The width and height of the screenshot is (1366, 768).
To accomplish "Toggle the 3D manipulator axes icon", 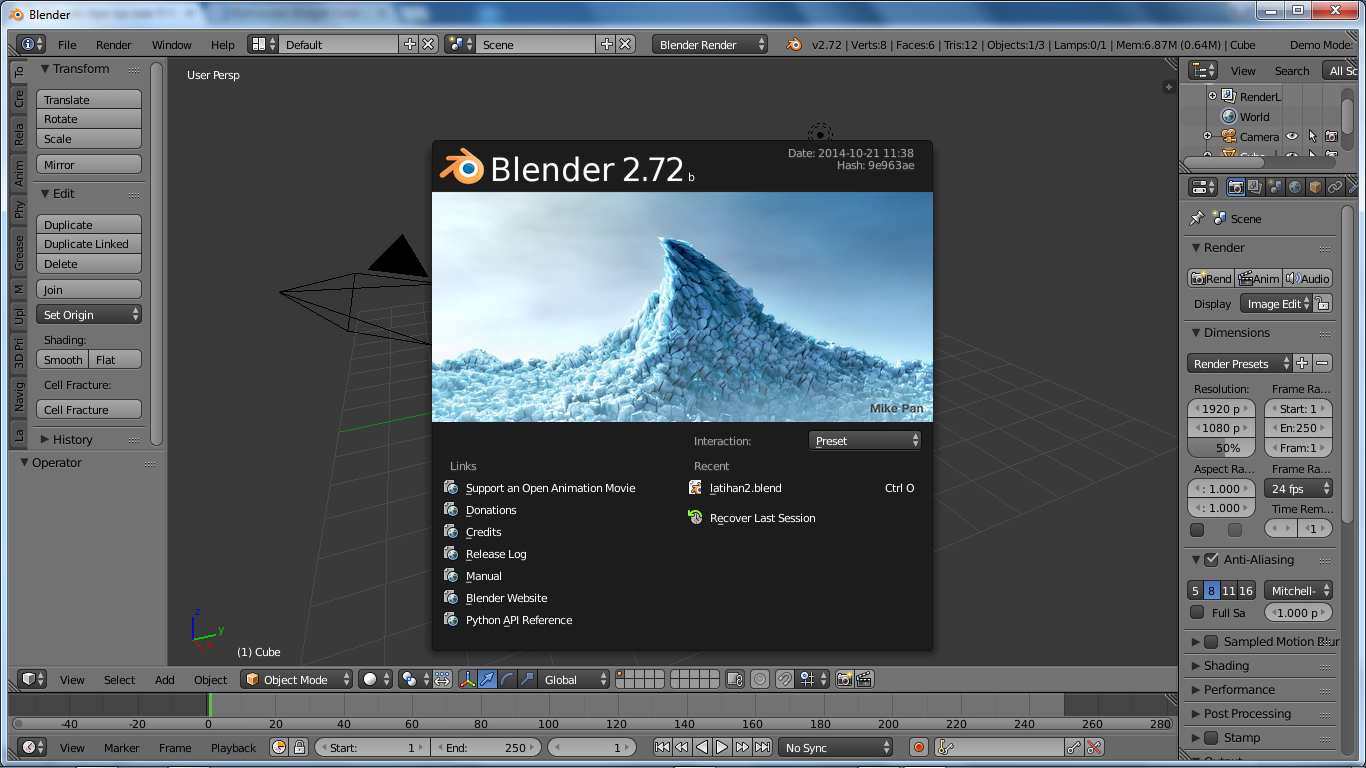I will click(x=467, y=679).
